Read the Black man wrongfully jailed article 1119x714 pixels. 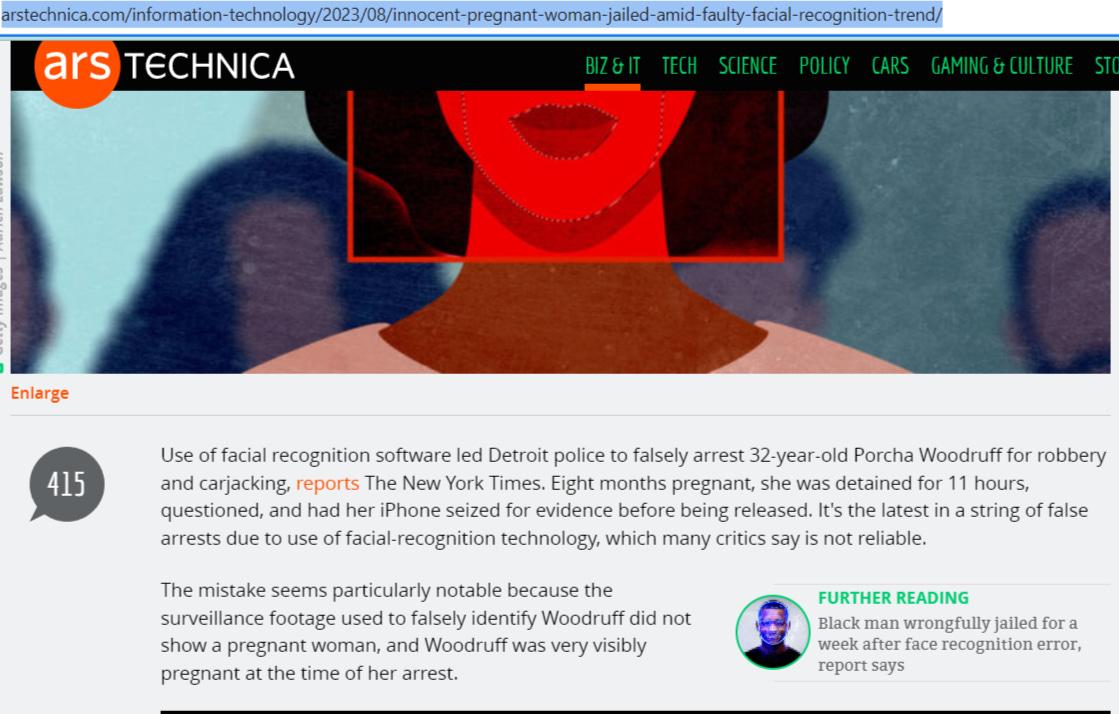tap(949, 644)
